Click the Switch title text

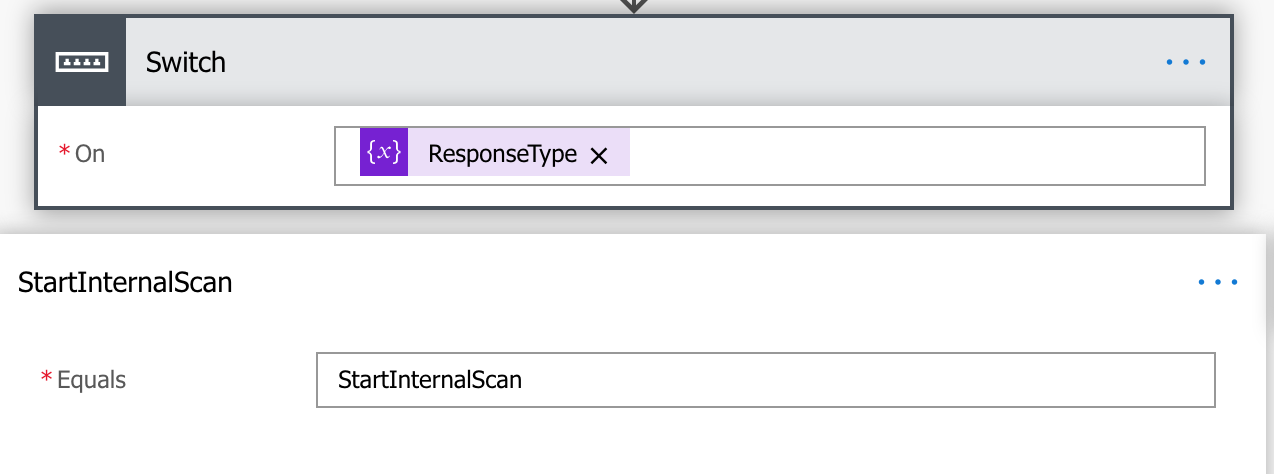click(x=186, y=63)
